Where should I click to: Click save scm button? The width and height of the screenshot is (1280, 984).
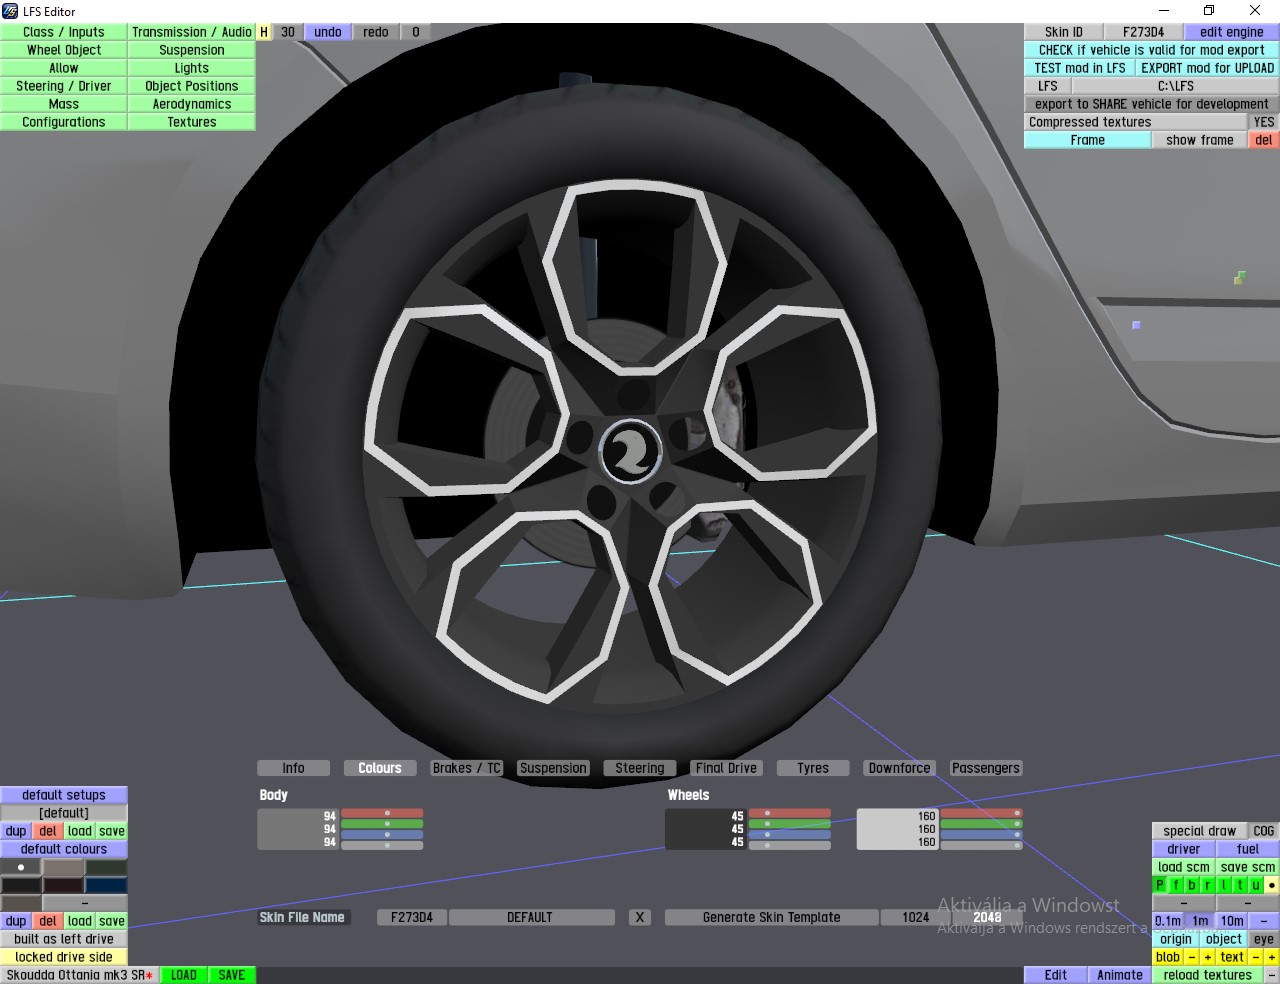coord(1248,867)
